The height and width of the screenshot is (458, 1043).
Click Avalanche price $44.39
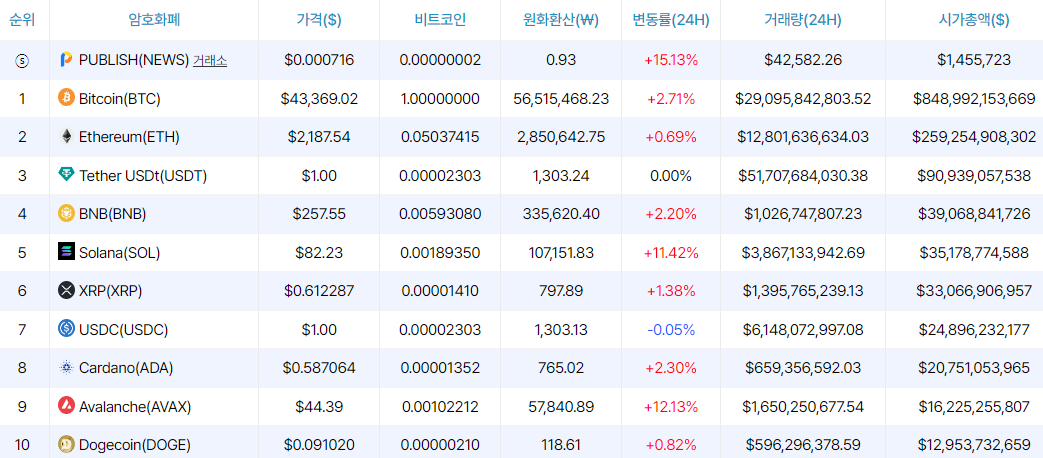click(319, 406)
